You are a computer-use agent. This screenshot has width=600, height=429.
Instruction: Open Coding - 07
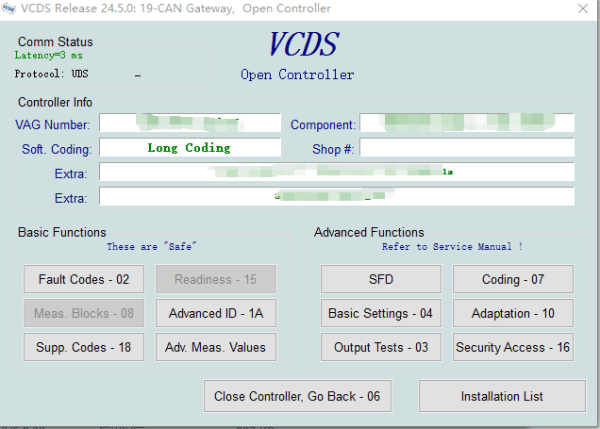(x=513, y=279)
